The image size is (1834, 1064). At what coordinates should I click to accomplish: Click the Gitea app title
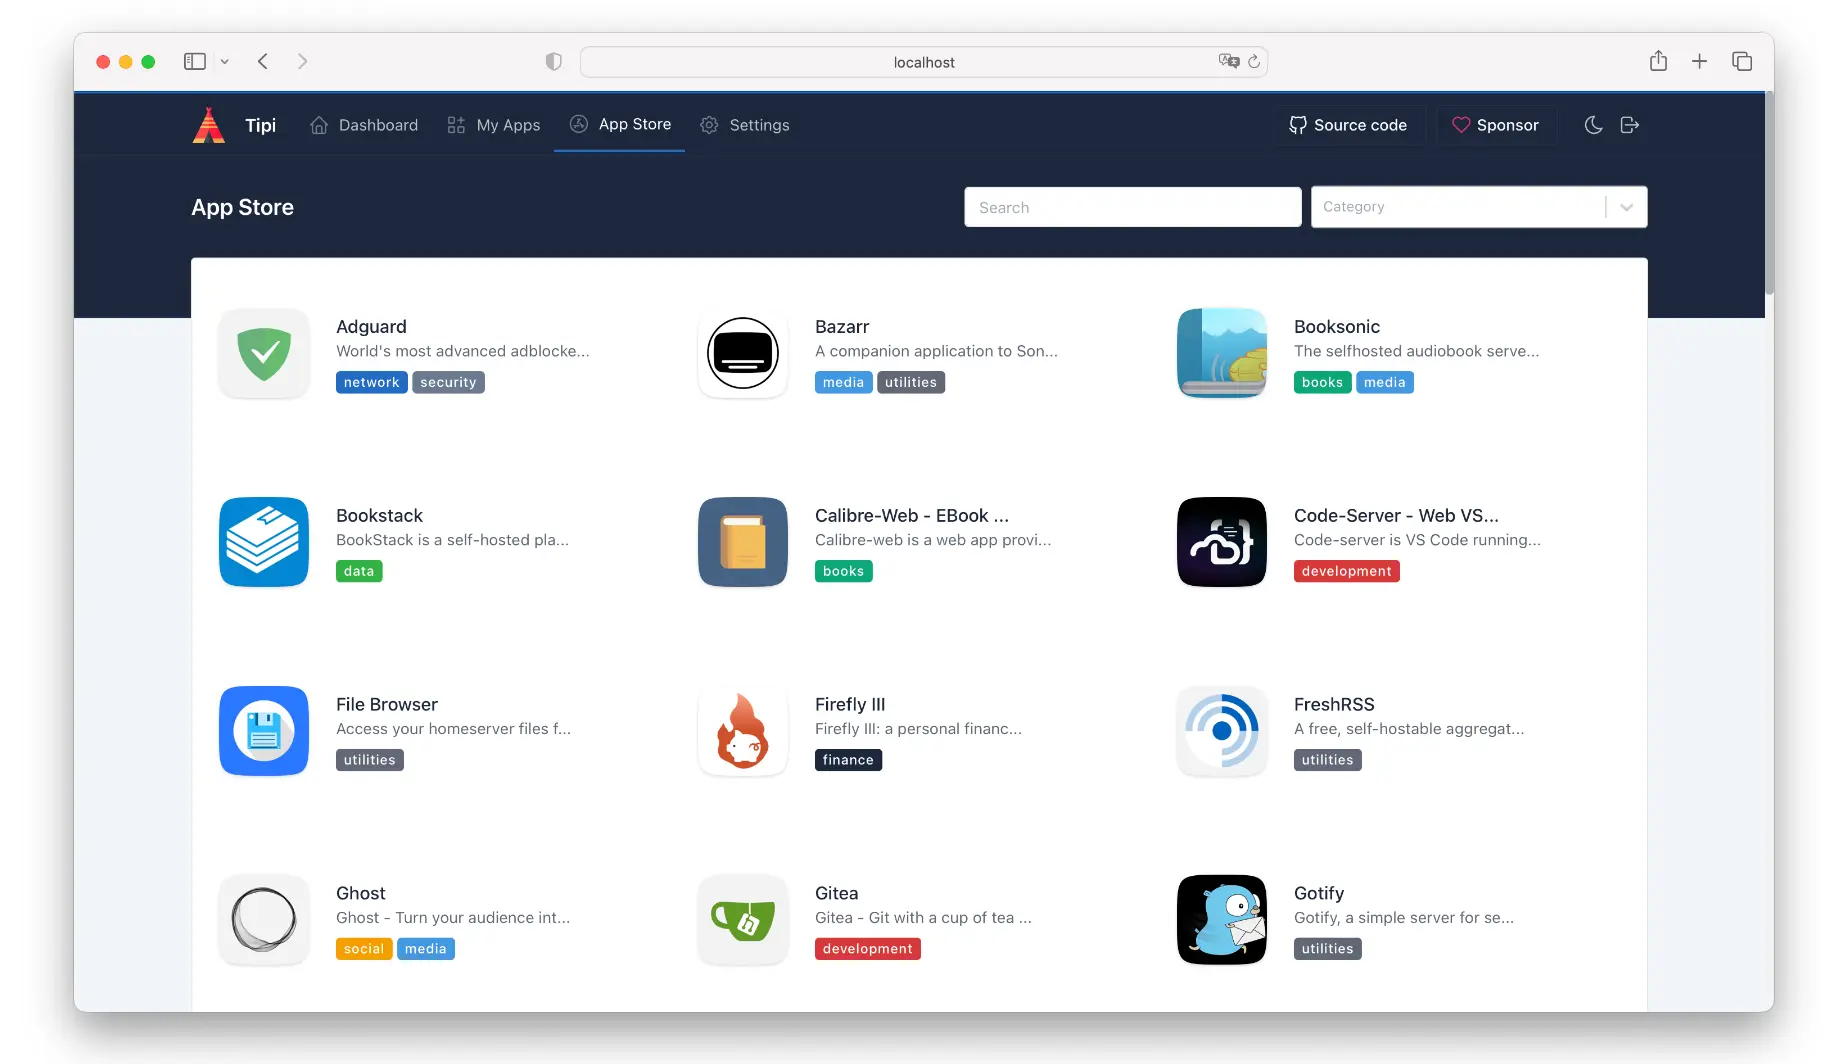click(837, 894)
